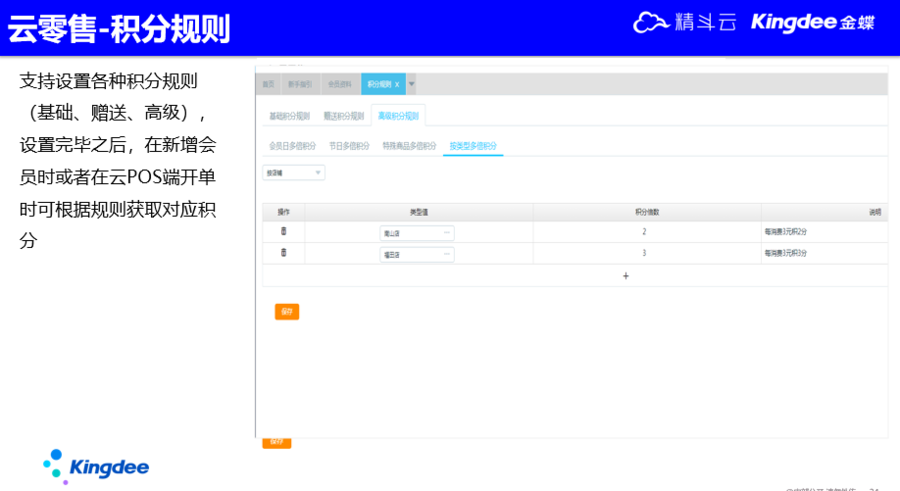Click the orange 保存 button
The width and height of the screenshot is (900, 491).
pyautogui.click(x=287, y=312)
